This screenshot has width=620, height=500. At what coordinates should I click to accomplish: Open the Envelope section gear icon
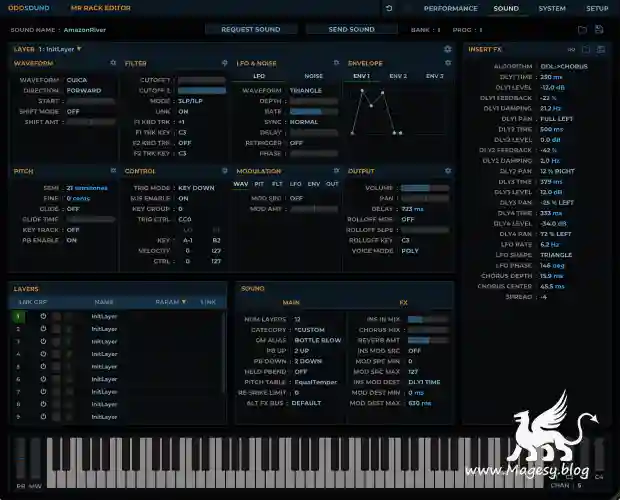pyautogui.click(x=448, y=63)
